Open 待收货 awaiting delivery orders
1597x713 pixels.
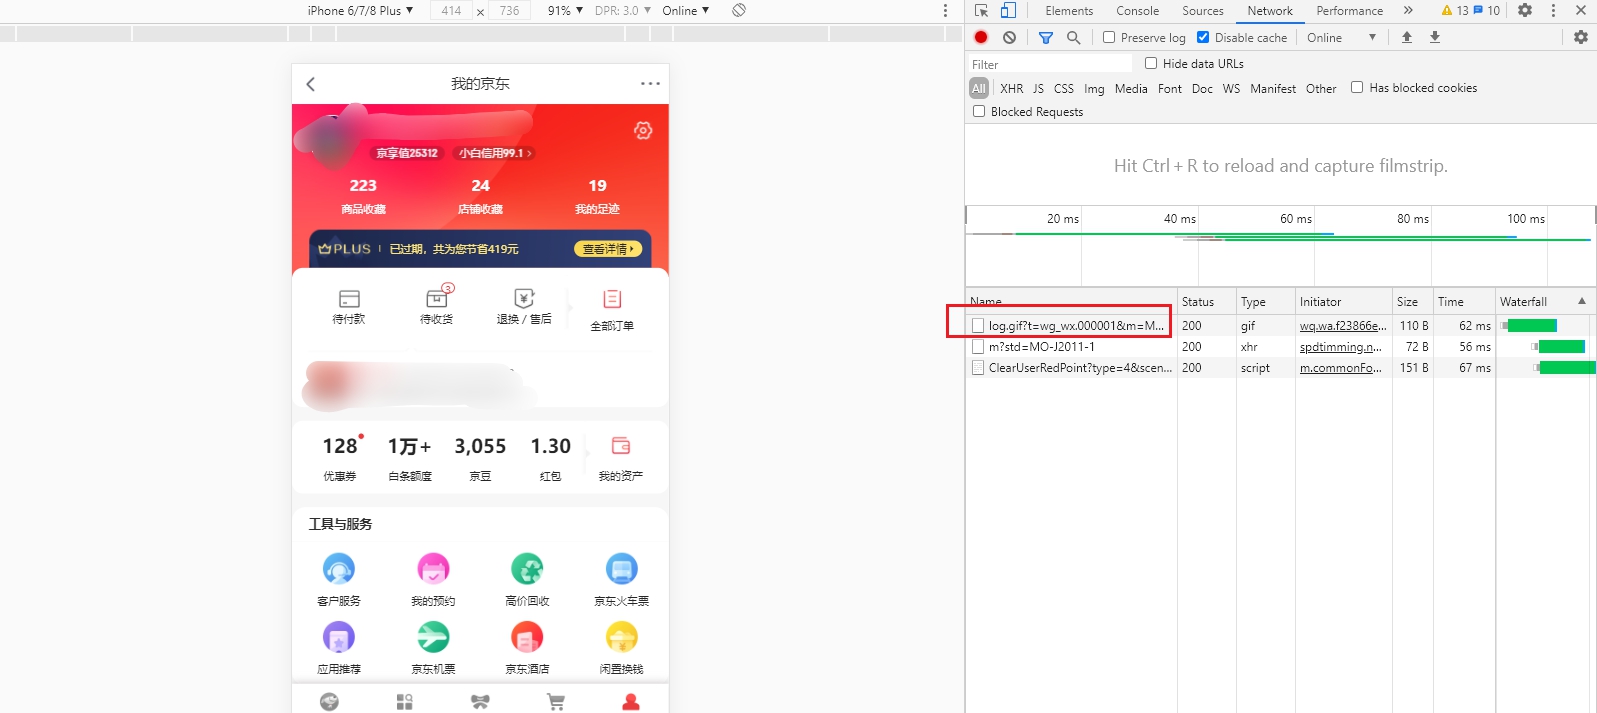point(437,306)
